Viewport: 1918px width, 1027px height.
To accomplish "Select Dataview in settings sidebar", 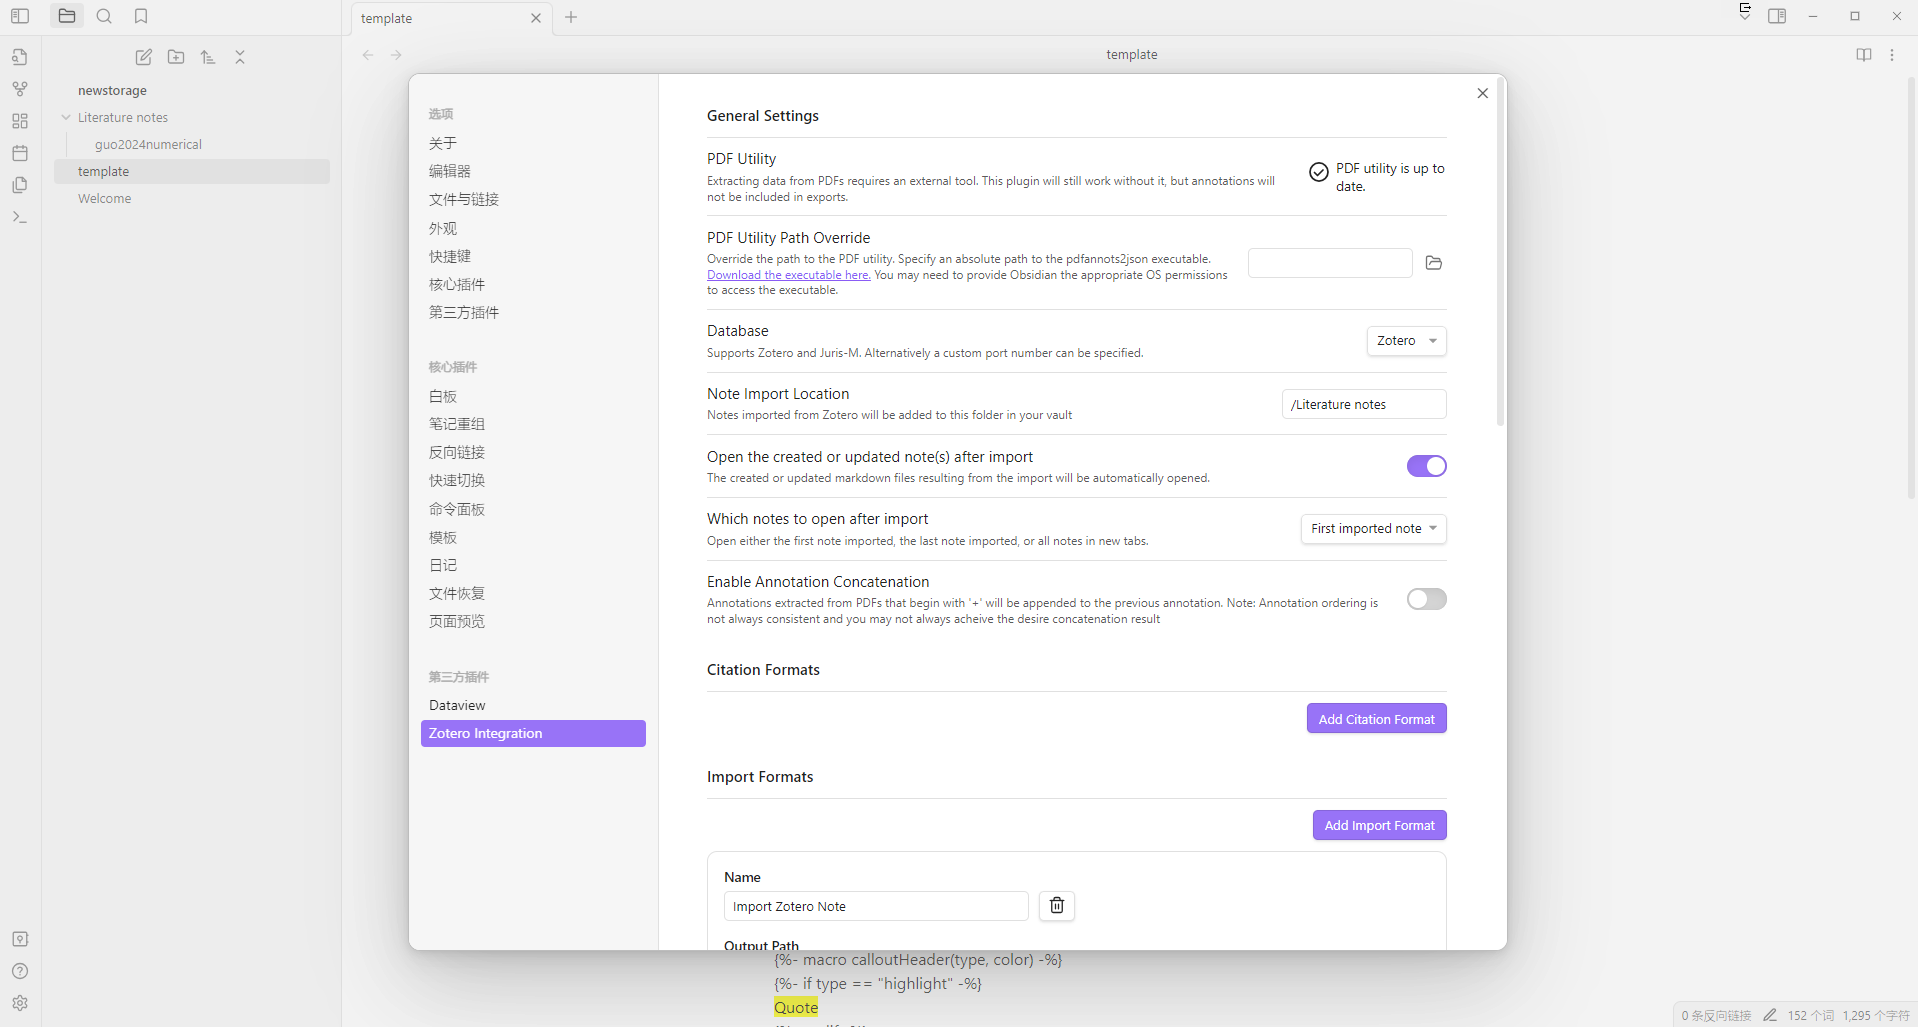I will click(457, 705).
